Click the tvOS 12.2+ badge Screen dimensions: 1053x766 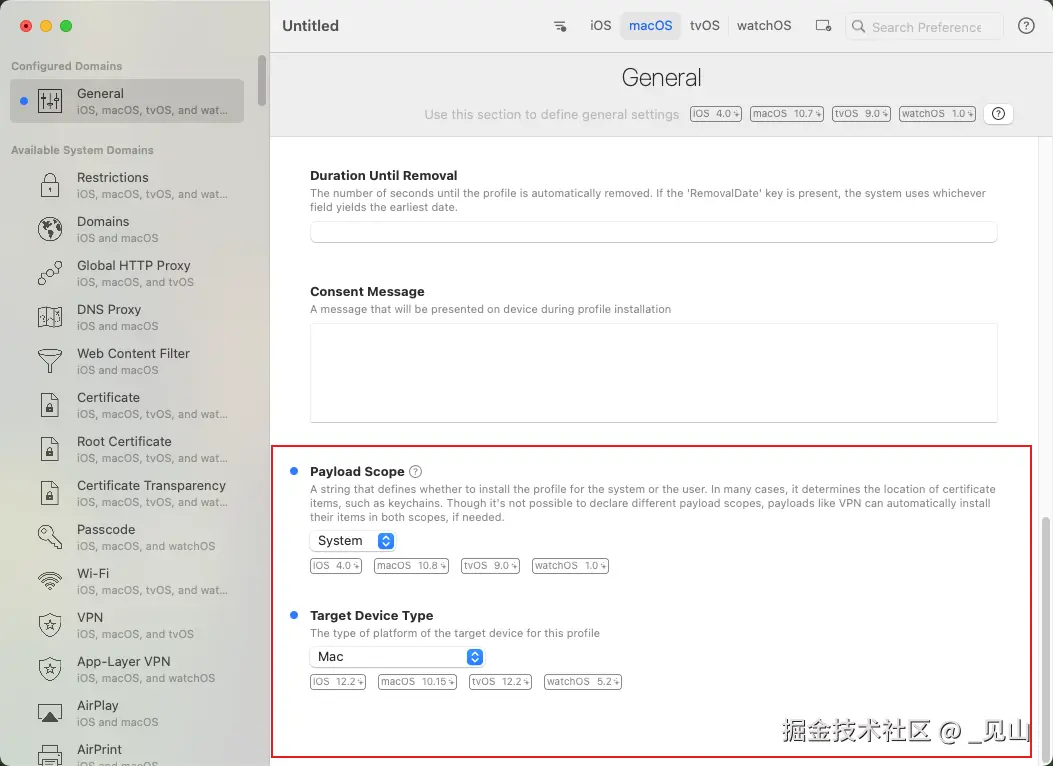point(500,682)
